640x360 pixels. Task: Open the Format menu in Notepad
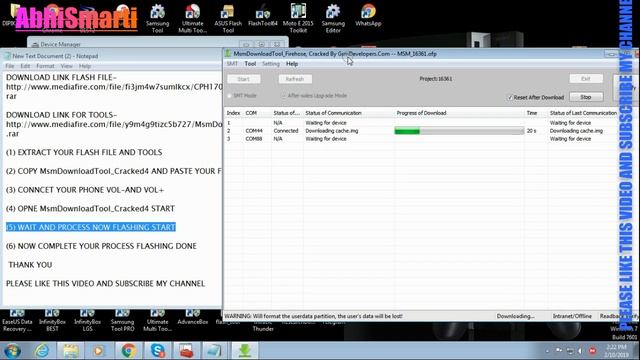click(45, 66)
